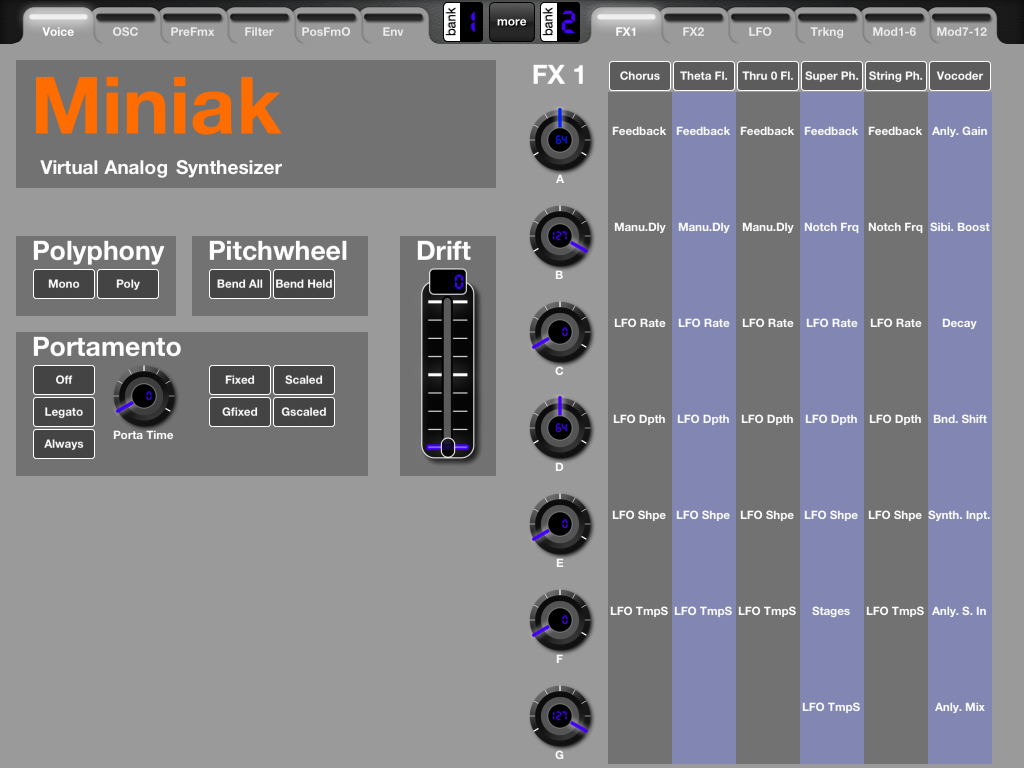Image resolution: width=1024 pixels, height=768 pixels.
Task: Choose the Chorus effect
Action: [640, 76]
